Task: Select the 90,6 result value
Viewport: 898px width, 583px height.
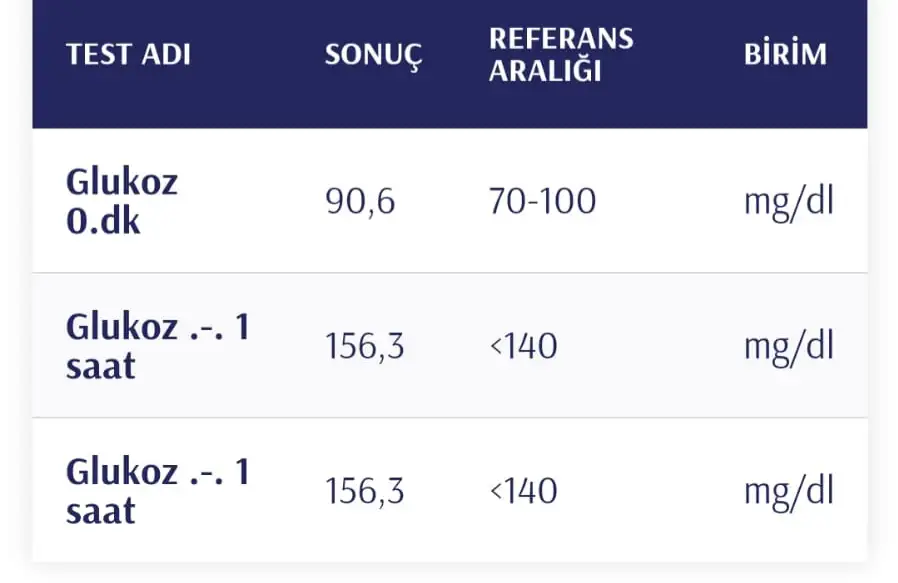Action: (360, 202)
